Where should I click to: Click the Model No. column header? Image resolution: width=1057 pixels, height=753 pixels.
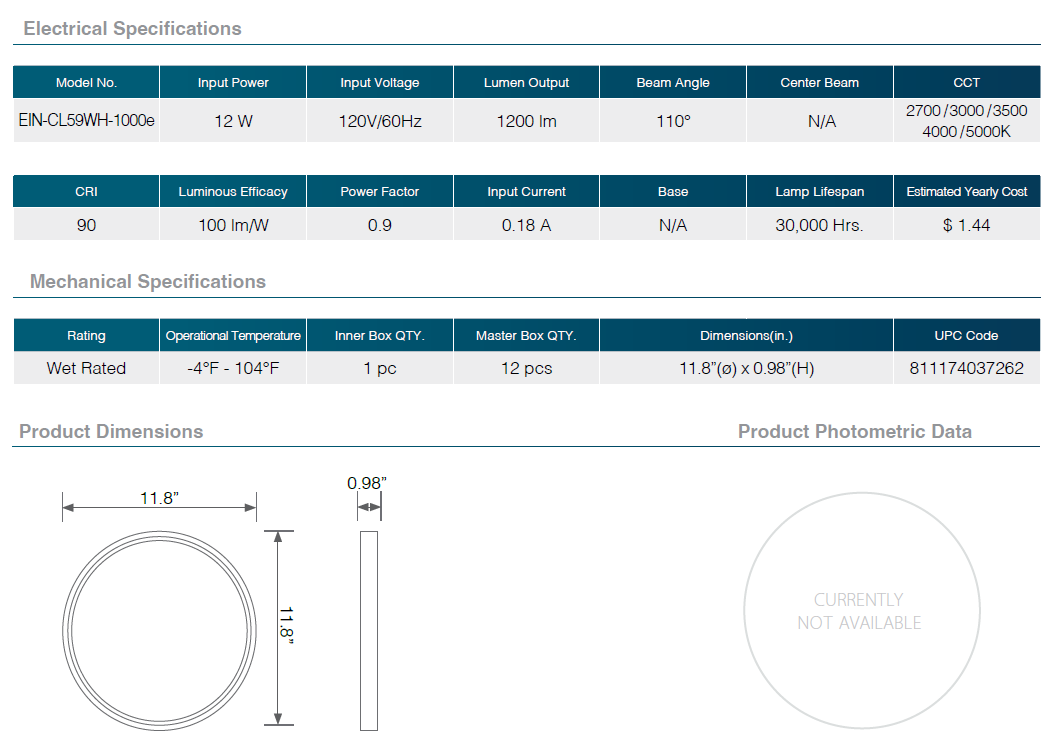tap(86, 82)
